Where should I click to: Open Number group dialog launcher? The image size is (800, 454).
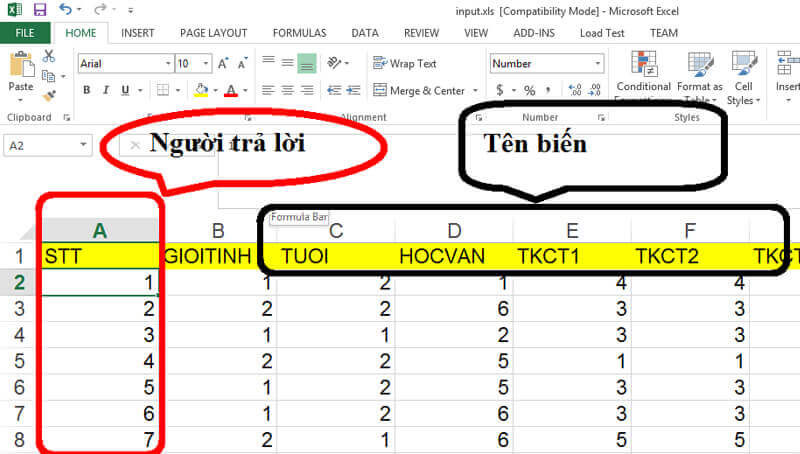[601, 117]
